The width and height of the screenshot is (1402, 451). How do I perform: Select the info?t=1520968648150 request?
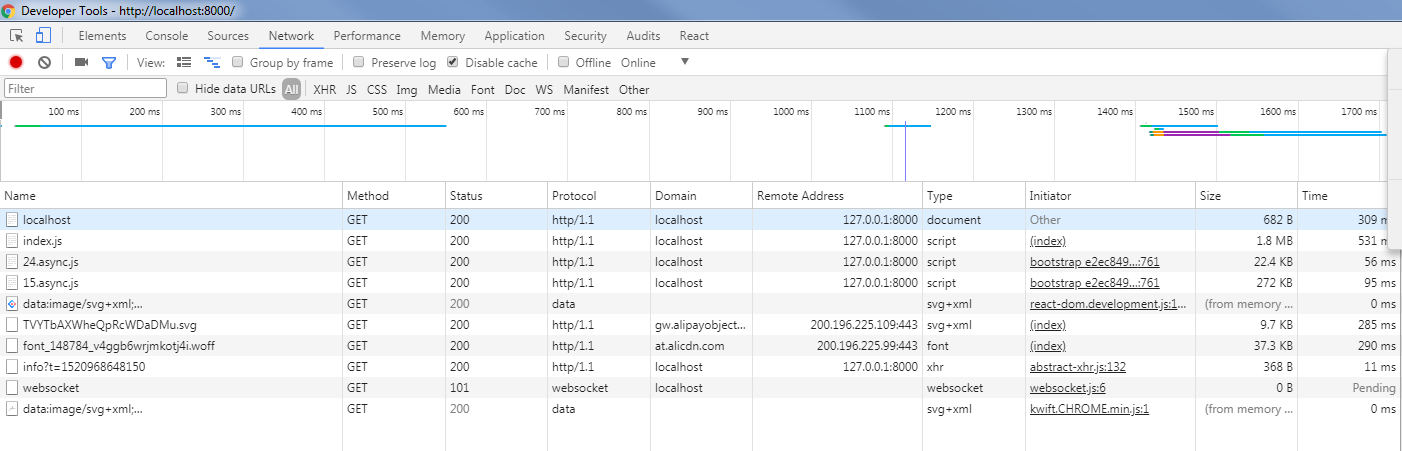[x=701, y=366]
